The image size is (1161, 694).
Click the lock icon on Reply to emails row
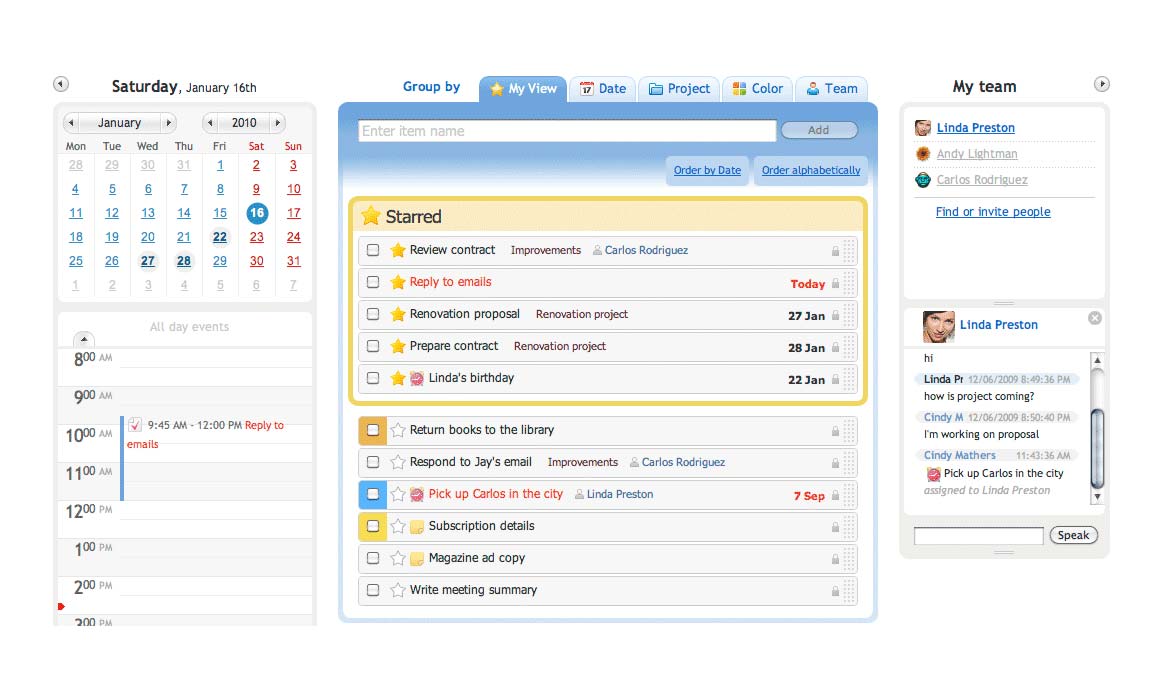pyautogui.click(x=835, y=283)
